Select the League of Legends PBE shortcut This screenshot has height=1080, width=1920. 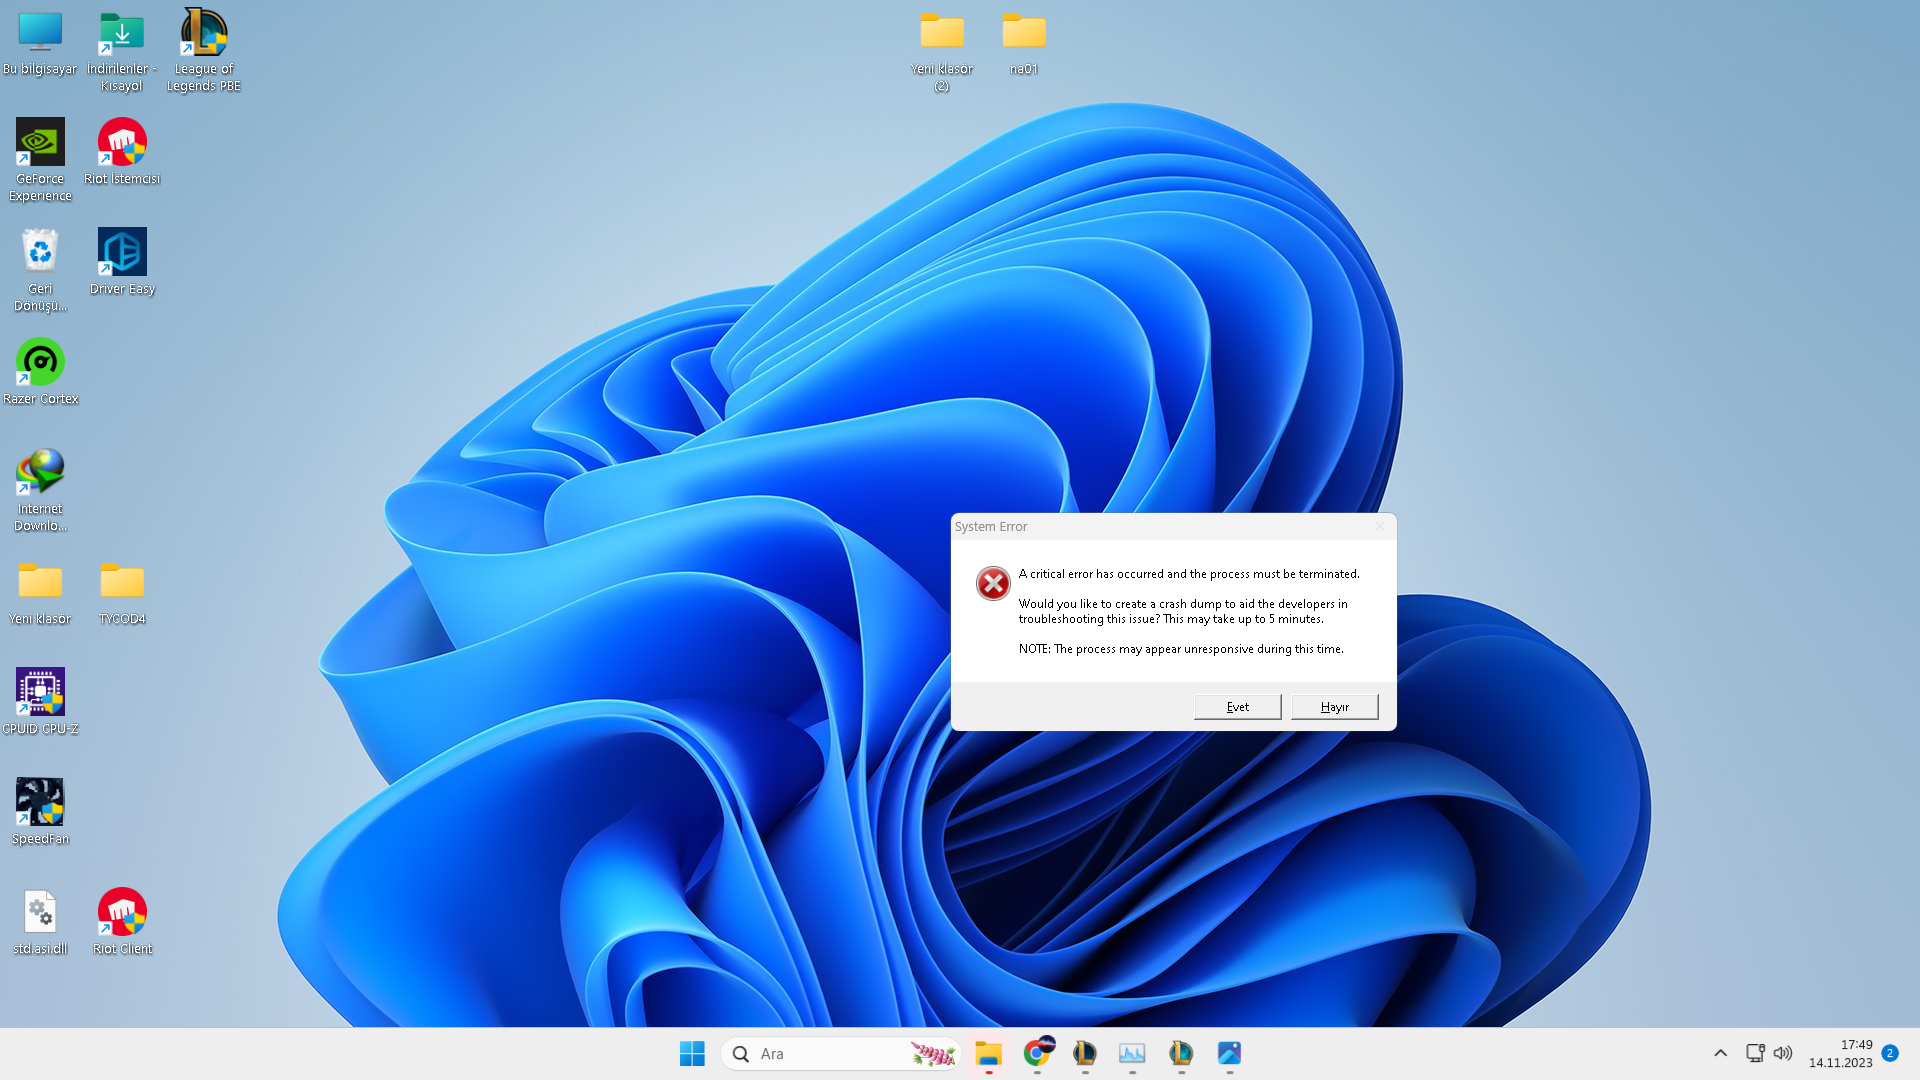[204, 52]
